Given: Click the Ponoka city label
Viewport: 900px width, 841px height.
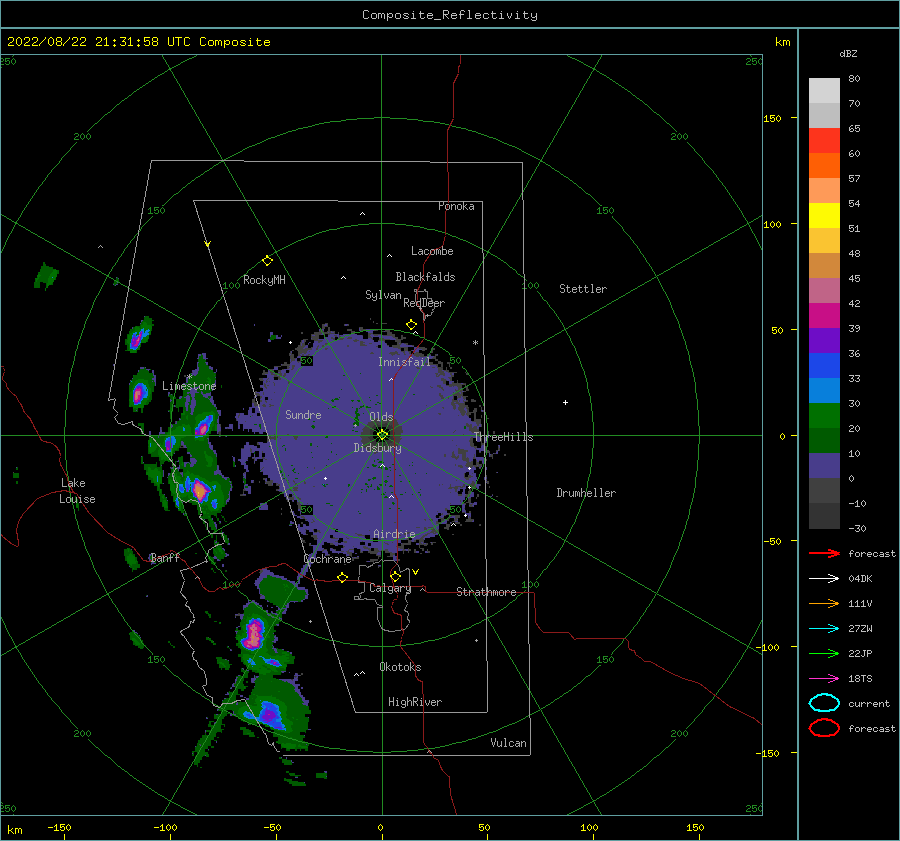Looking at the screenshot, I should [456, 206].
